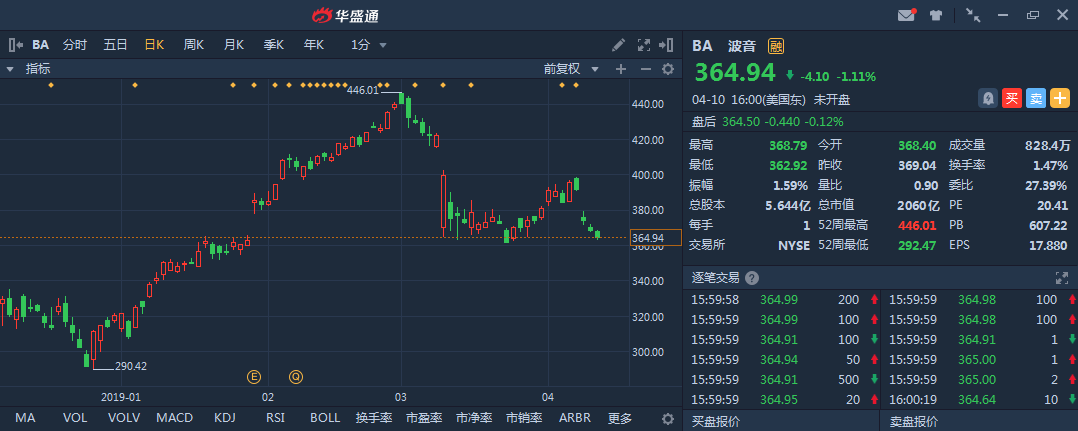Open the help icon beside 逐笔交易
Image resolution: width=1078 pixels, height=431 pixels.
tap(752, 278)
